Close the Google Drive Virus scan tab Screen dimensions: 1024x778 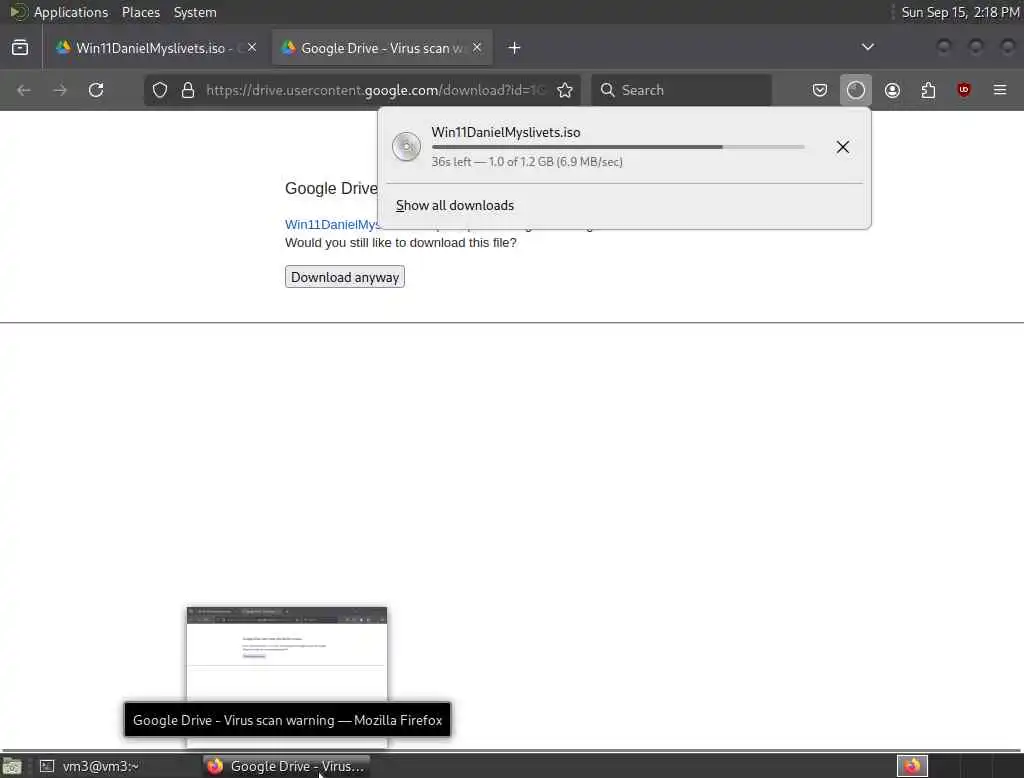(477, 47)
